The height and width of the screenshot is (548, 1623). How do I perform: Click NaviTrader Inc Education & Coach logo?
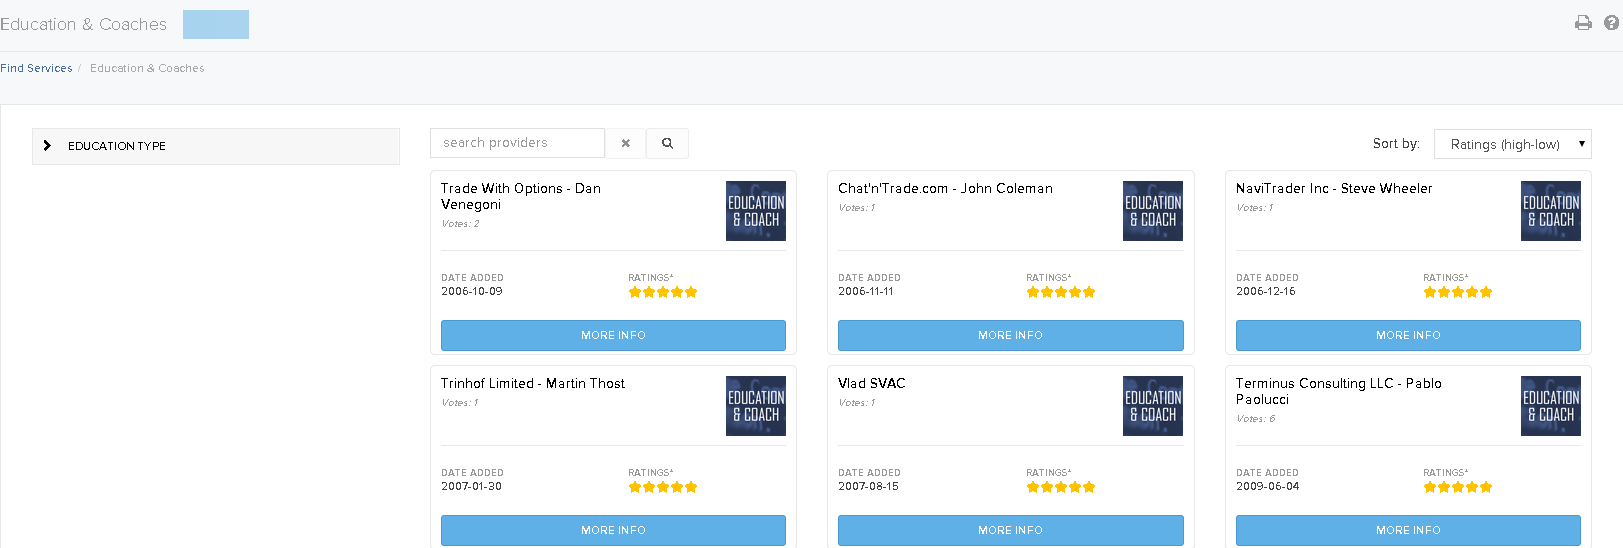click(1550, 211)
